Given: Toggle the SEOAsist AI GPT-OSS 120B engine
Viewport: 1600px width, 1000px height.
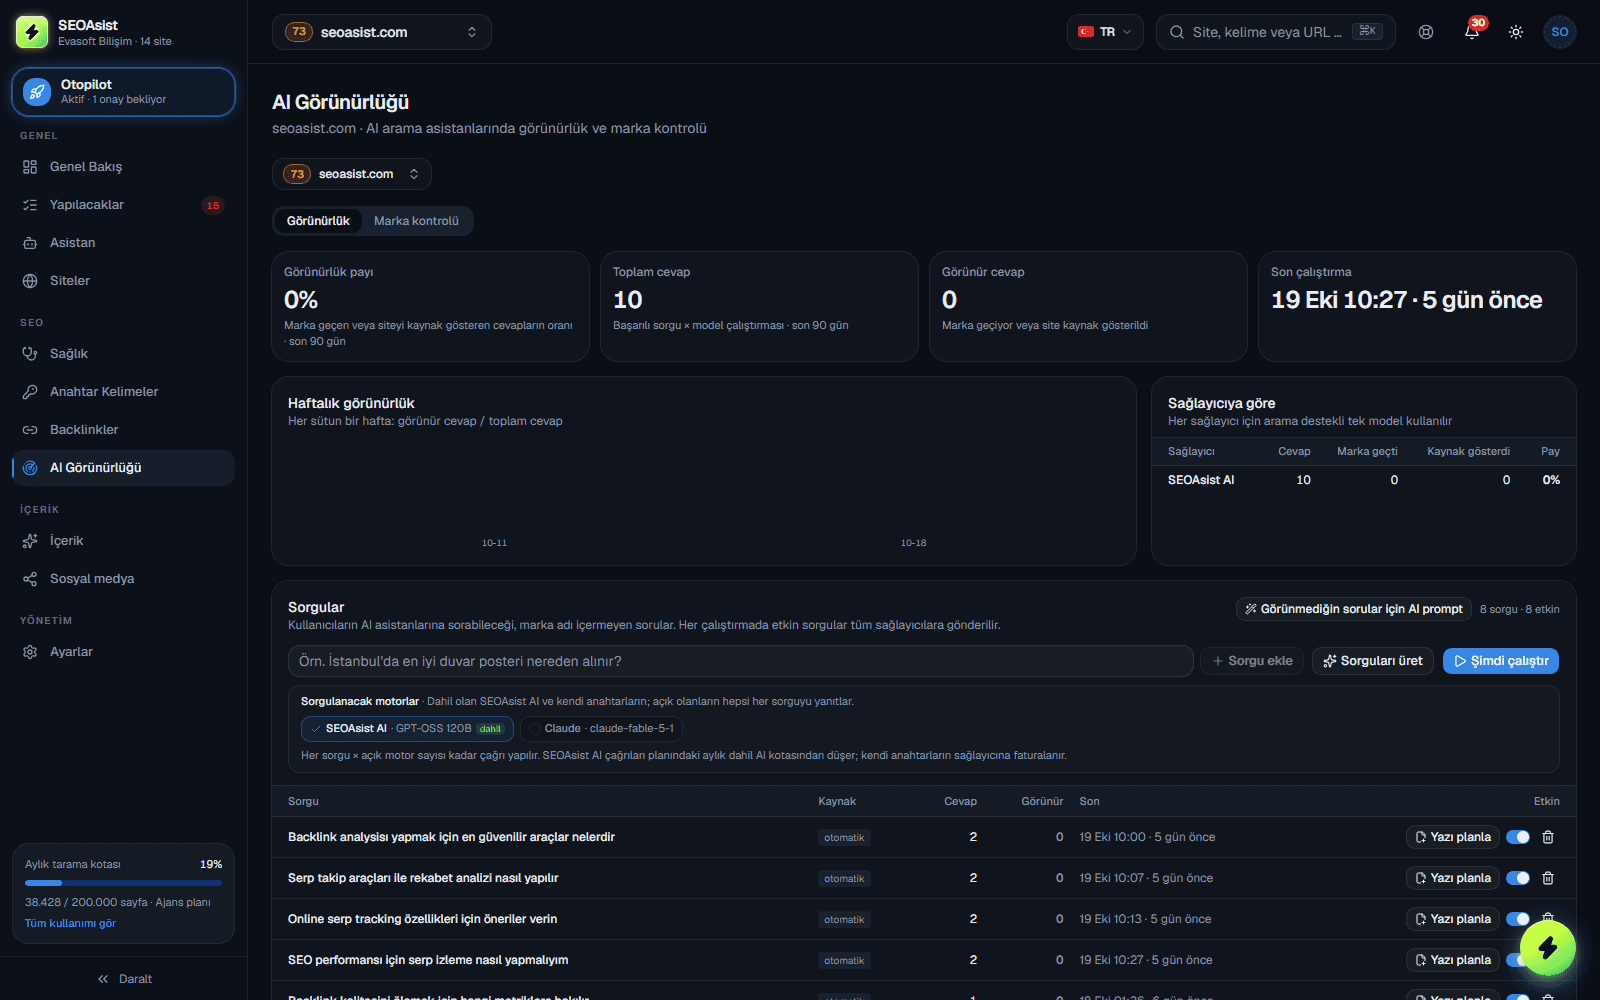Looking at the screenshot, I should [407, 729].
